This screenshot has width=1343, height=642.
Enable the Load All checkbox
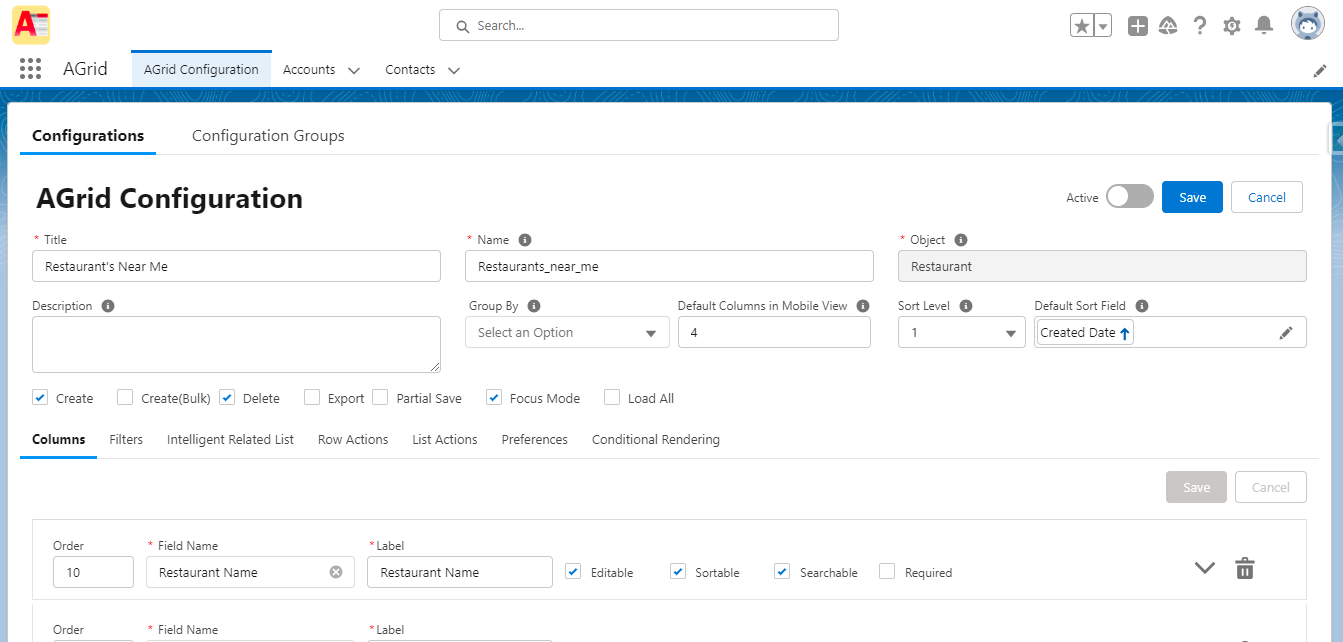(x=612, y=397)
